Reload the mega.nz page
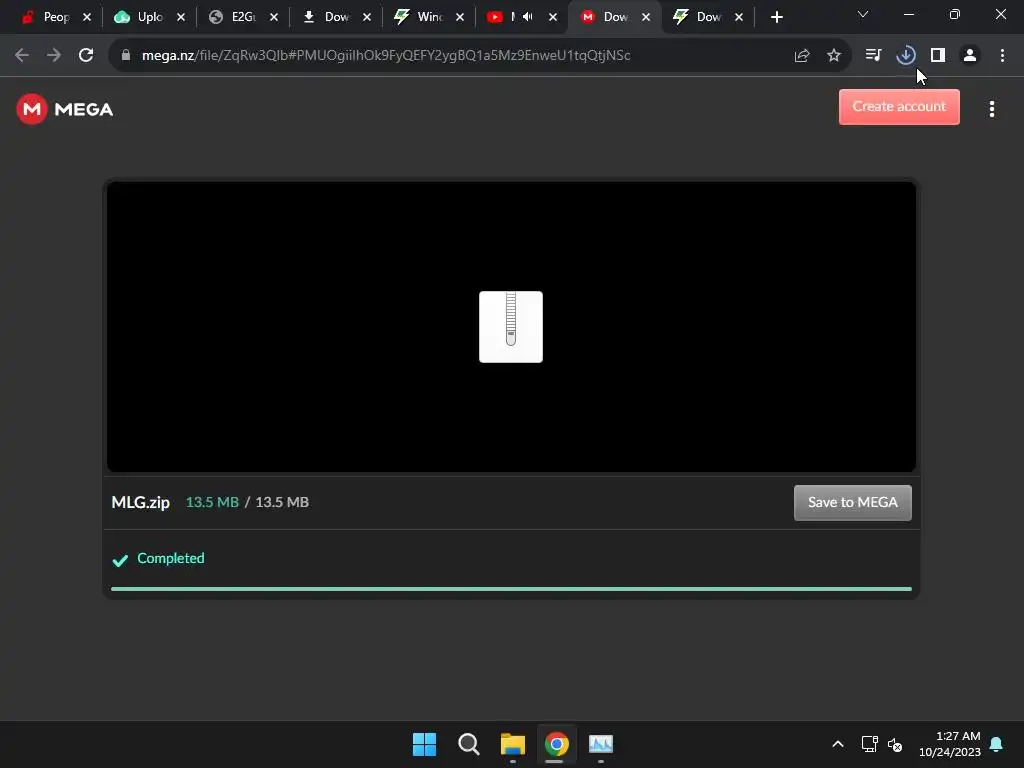Screen dimensions: 1024x768 point(86,56)
